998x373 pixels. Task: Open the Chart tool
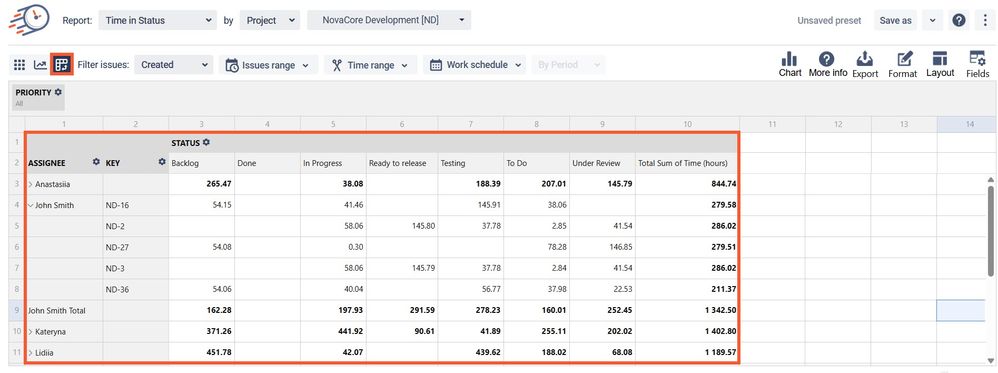[x=790, y=64]
